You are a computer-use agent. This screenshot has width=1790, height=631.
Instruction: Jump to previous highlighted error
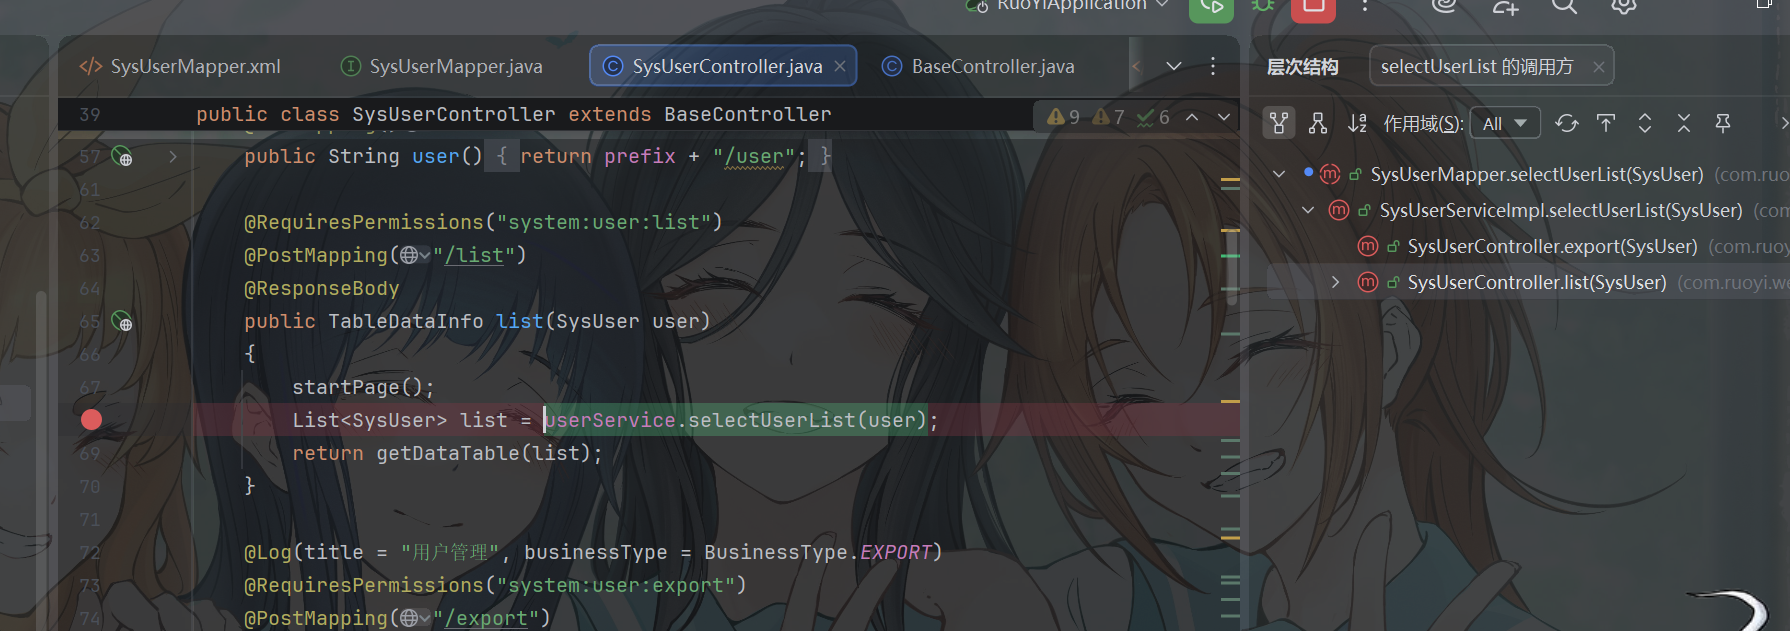1192,117
